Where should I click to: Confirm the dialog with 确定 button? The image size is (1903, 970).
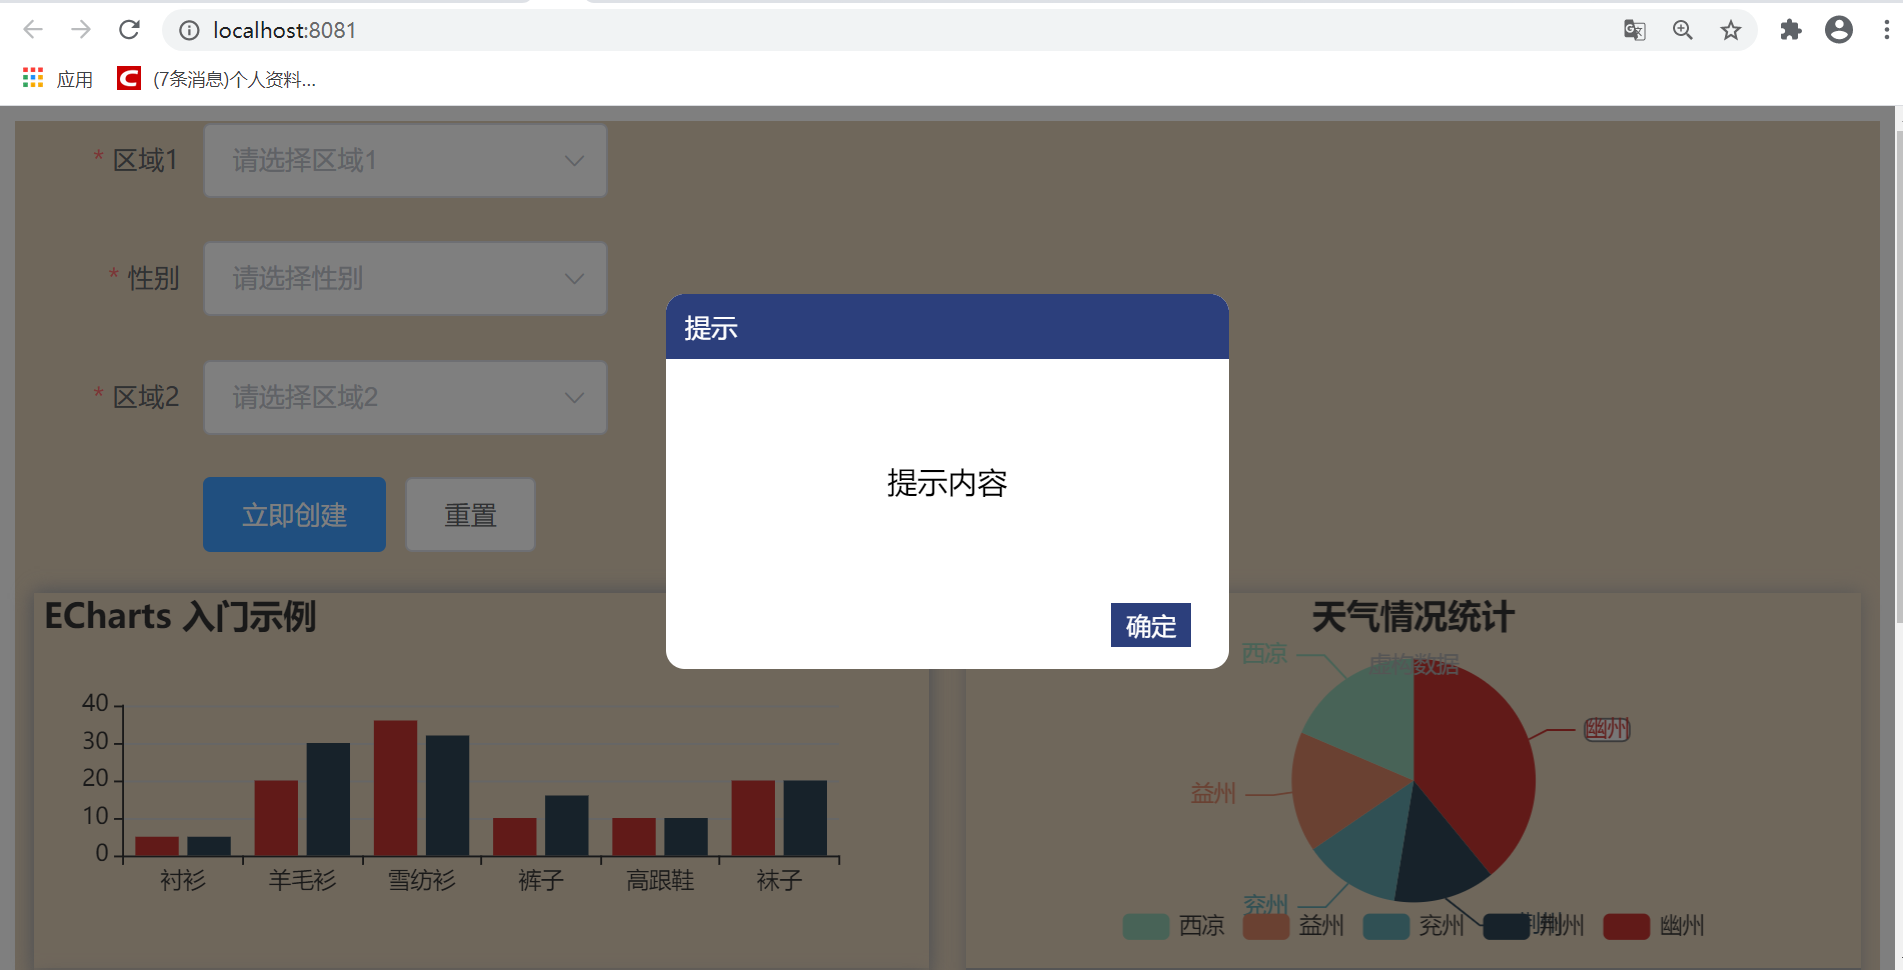pyautogui.click(x=1150, y=625)
